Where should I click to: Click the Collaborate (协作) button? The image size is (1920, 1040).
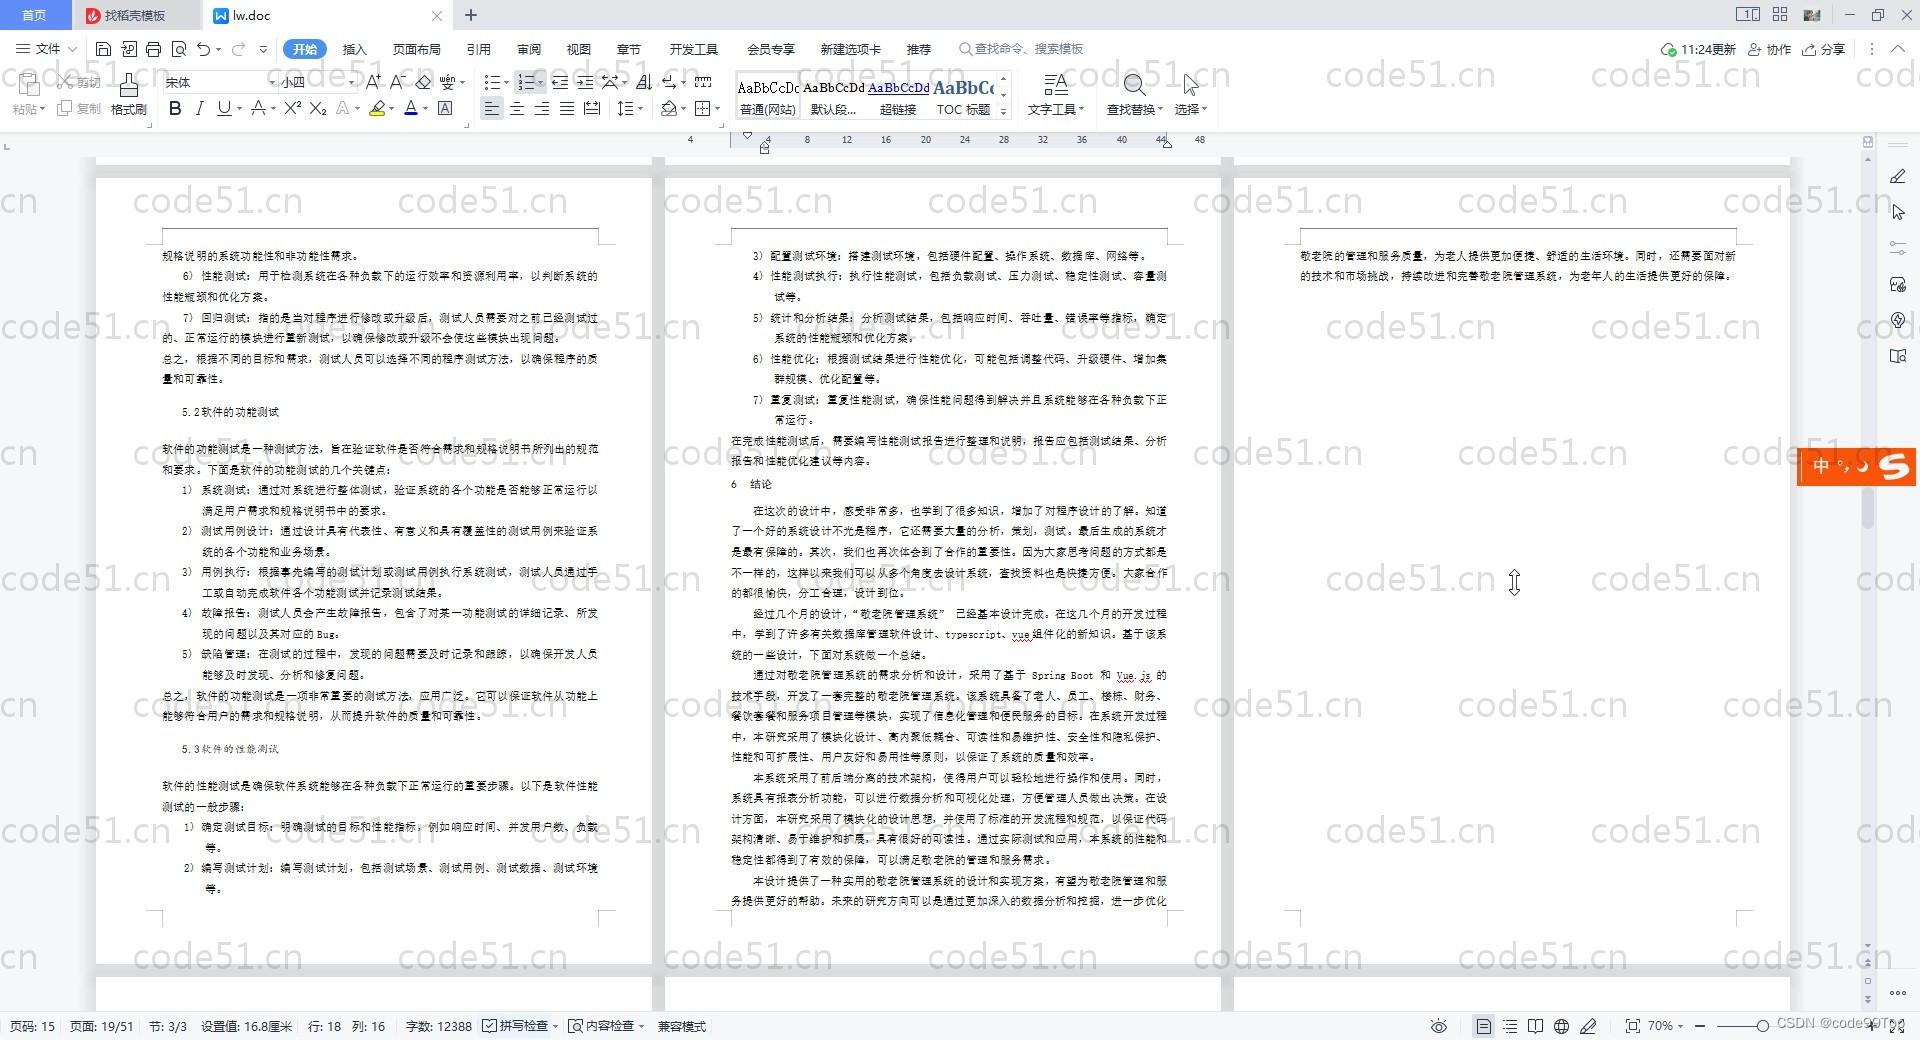coord(1769,49)
